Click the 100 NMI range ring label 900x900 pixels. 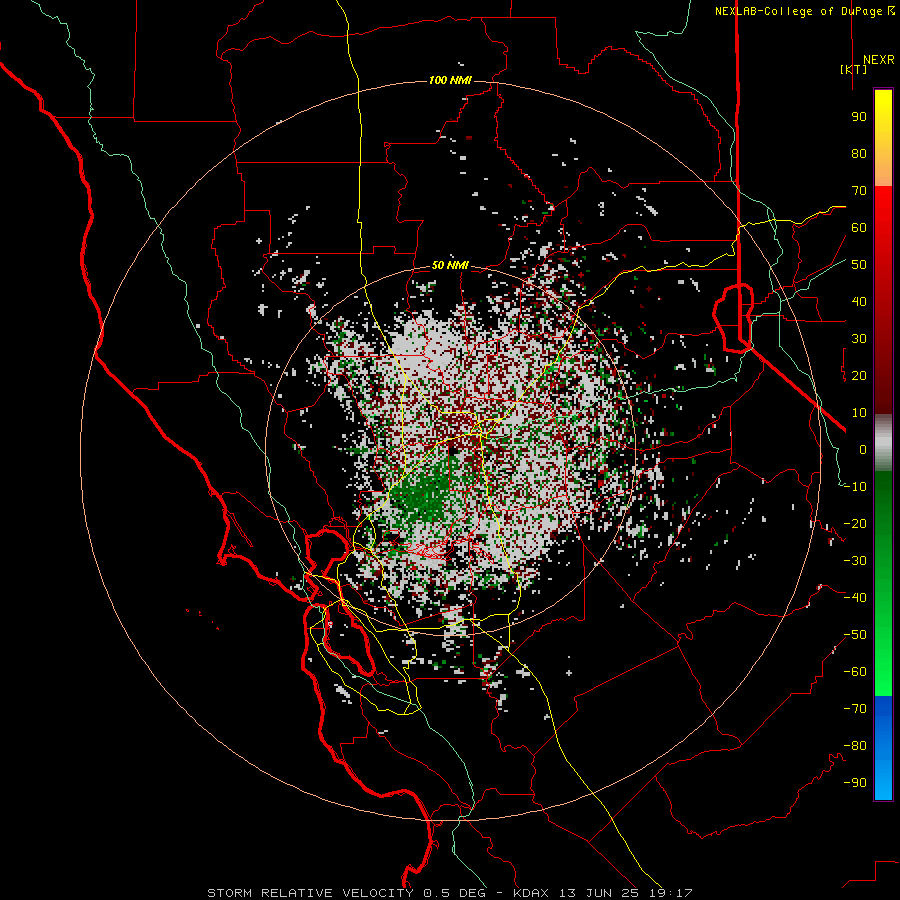tap(450, 80)
